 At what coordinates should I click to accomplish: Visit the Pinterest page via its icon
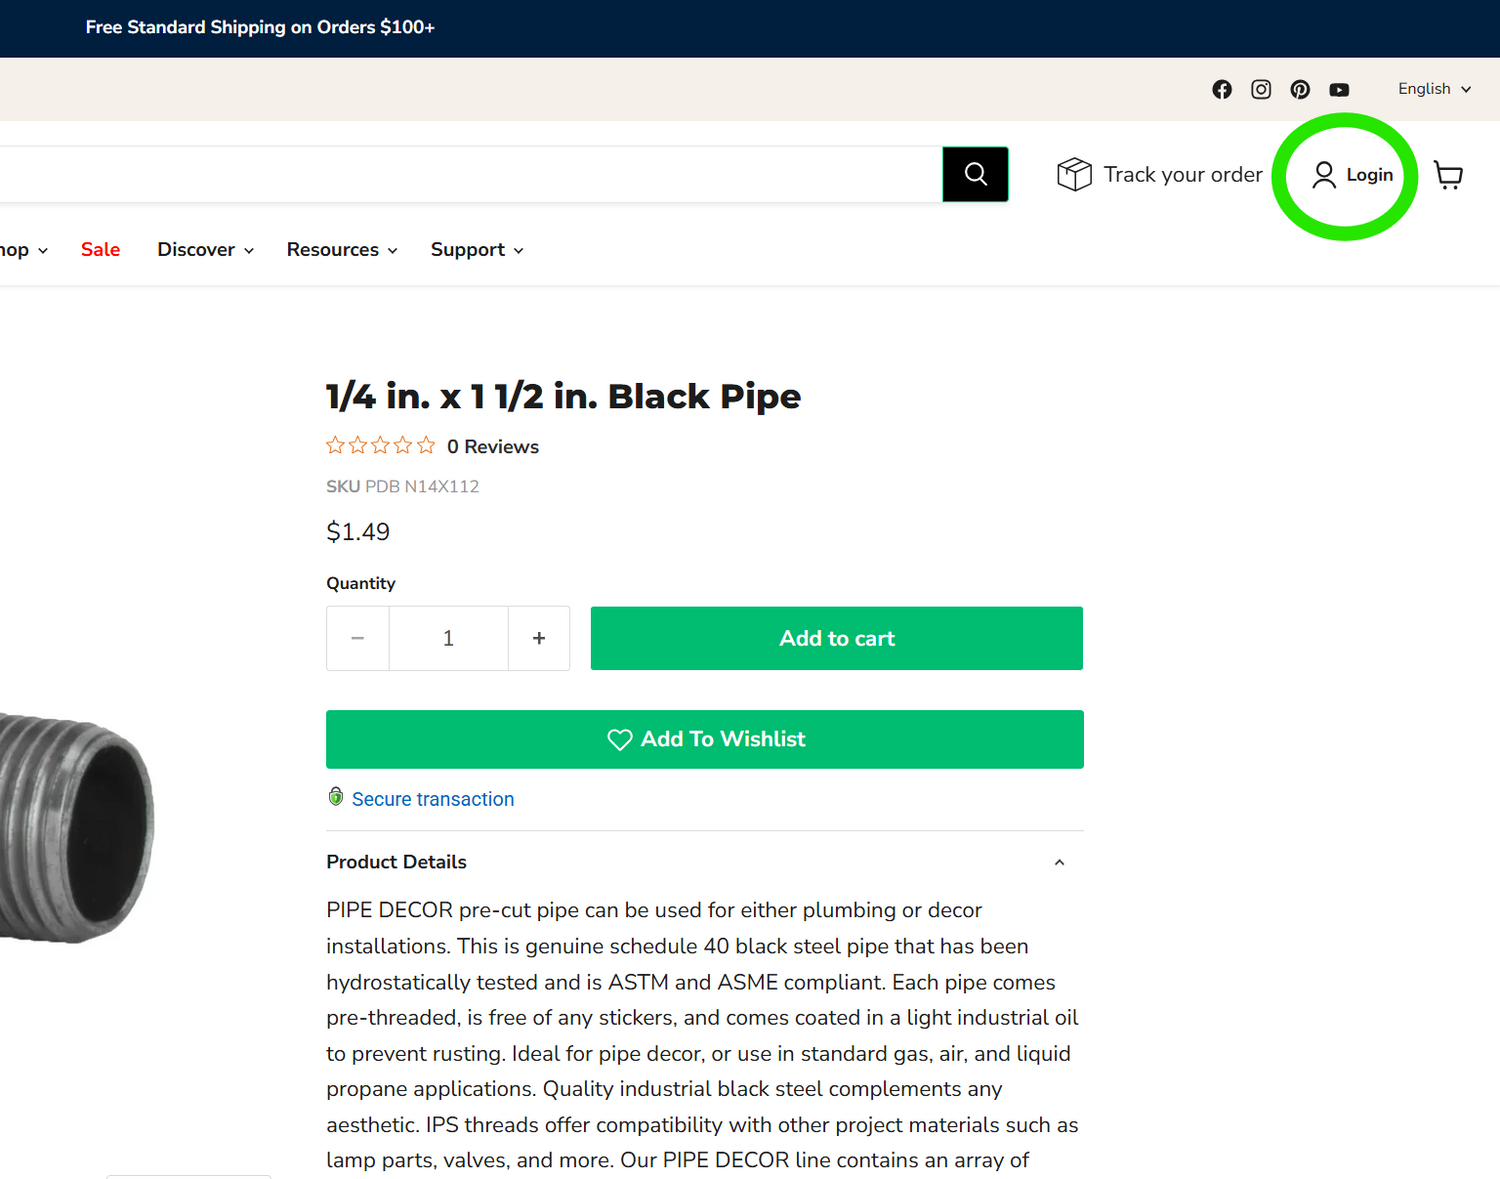[x=1299, y=89]
